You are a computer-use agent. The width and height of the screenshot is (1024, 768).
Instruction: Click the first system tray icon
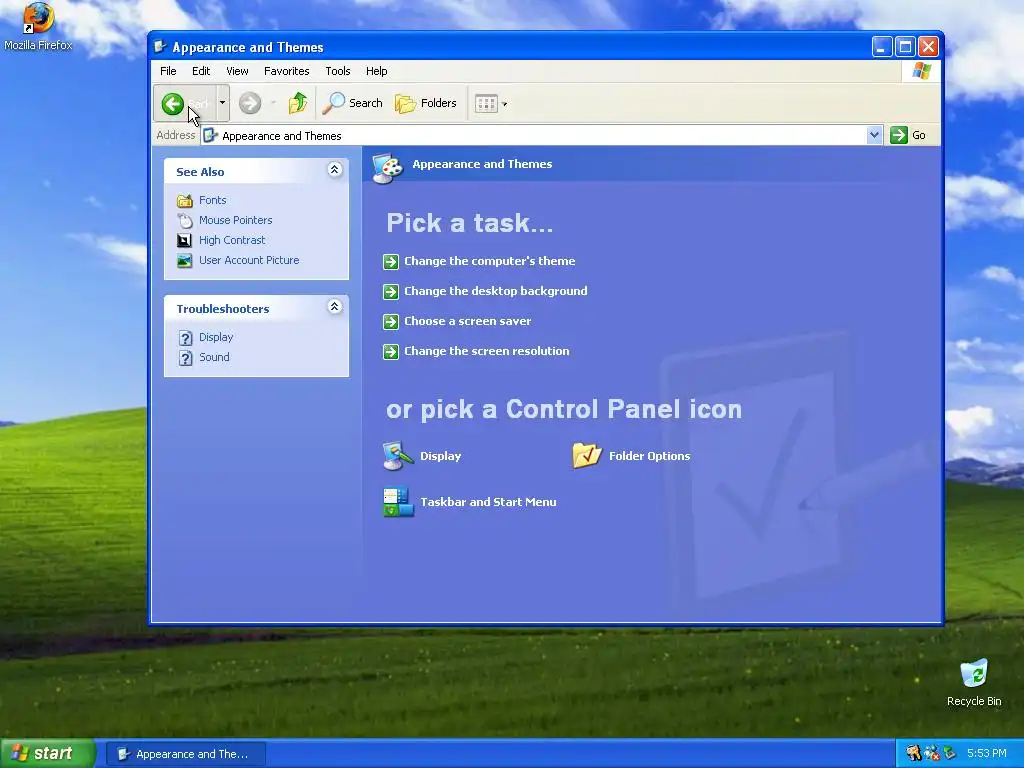pyautogui.click(x=913, y=753)
